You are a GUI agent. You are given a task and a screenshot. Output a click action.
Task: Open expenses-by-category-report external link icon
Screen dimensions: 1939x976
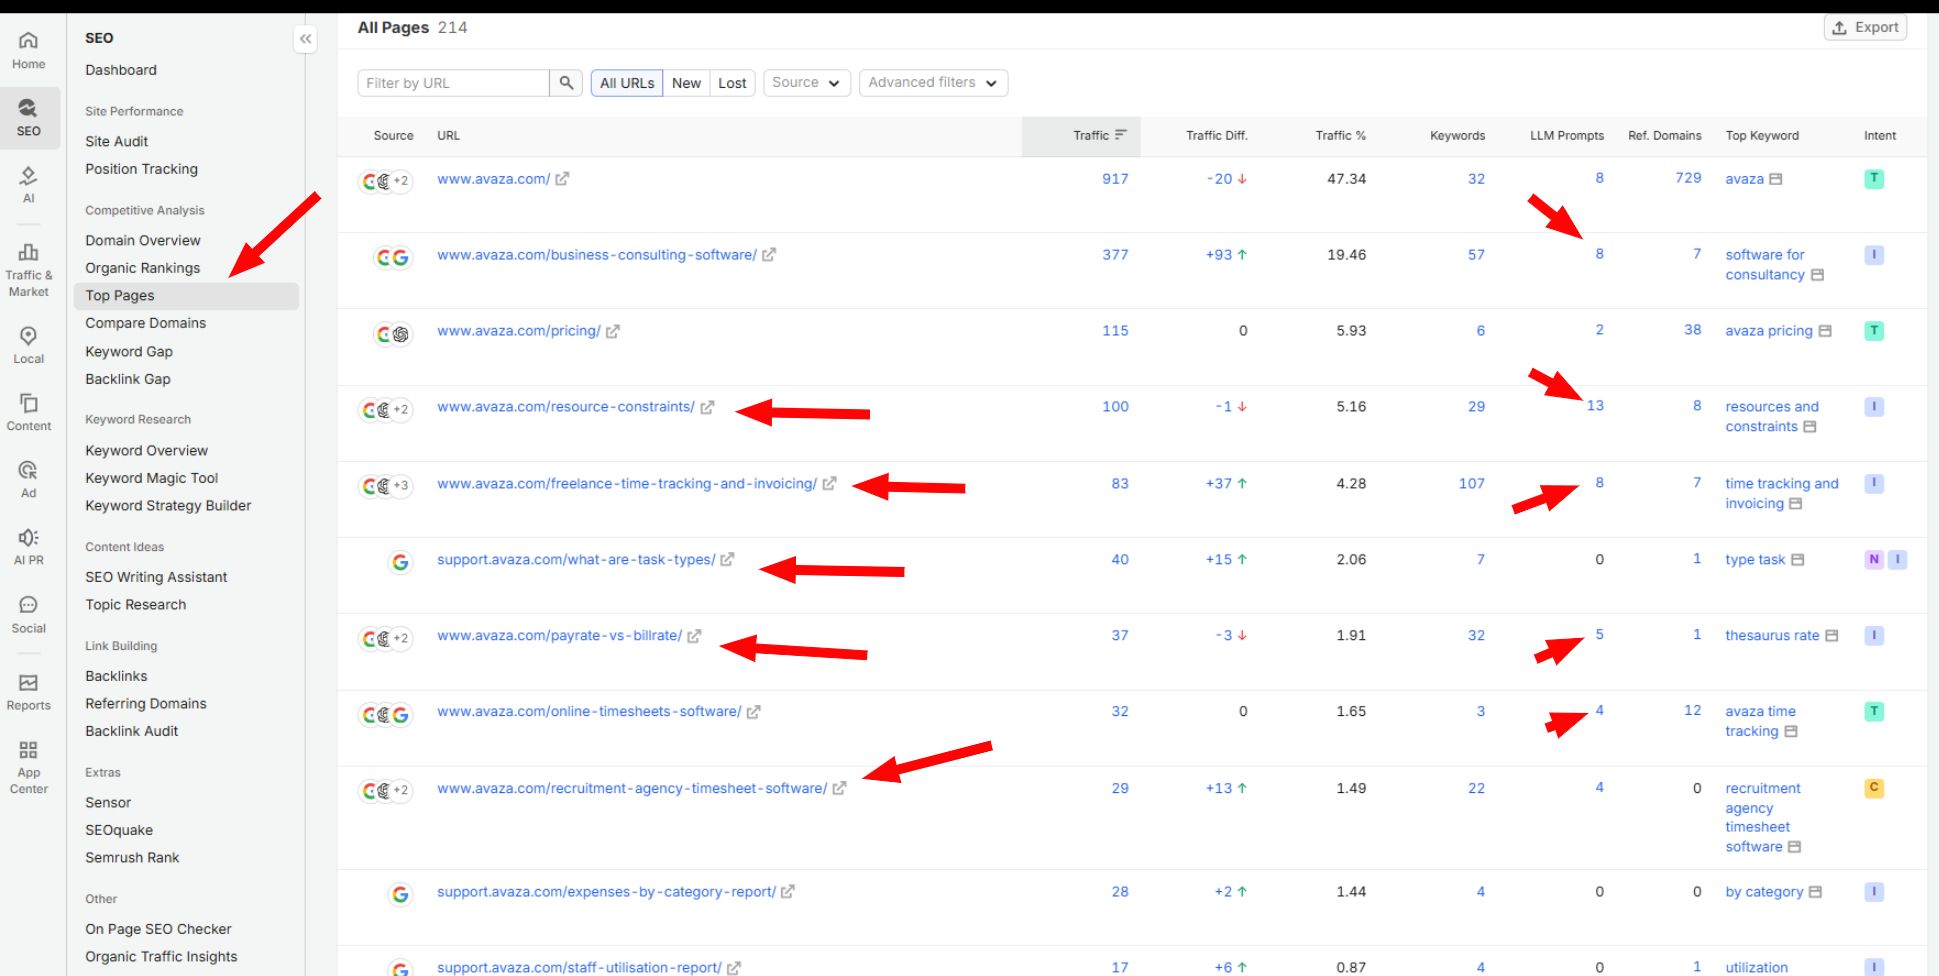(x=788, y=892)
